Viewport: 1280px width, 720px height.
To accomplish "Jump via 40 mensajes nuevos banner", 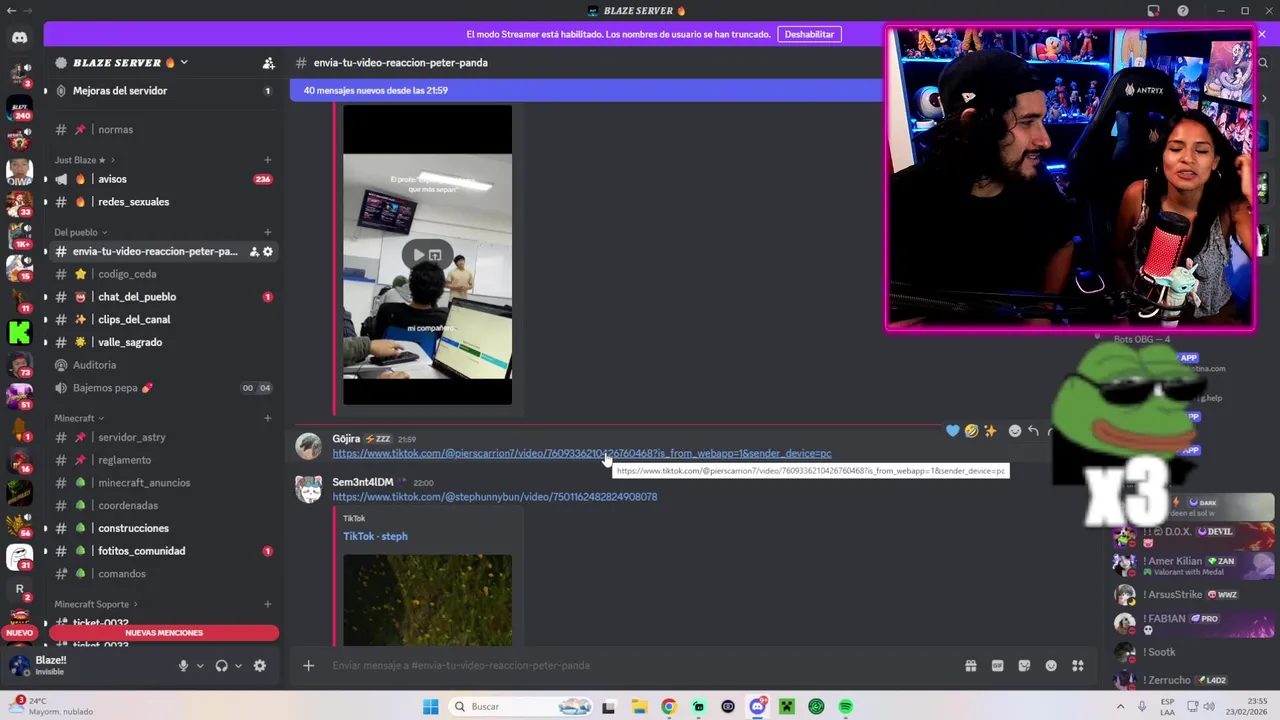I will tap(585, 91).
